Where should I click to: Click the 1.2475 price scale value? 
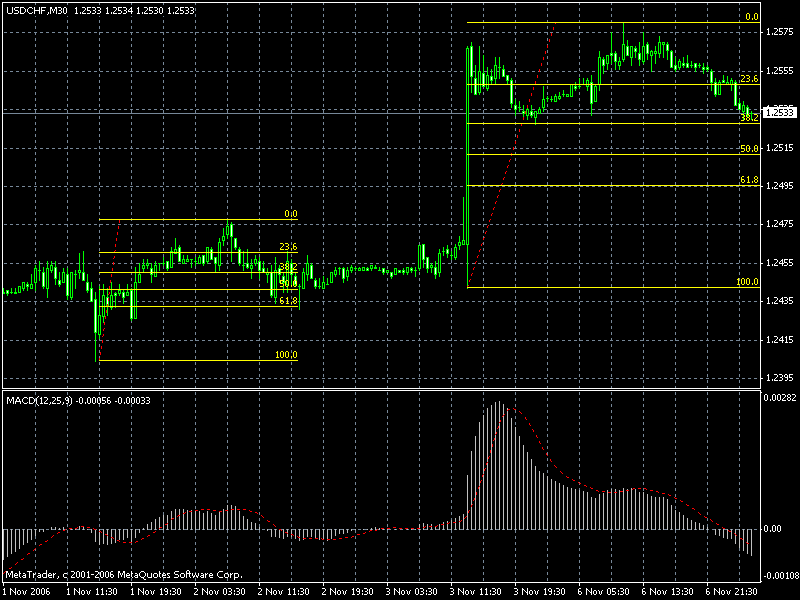point(779,224)
